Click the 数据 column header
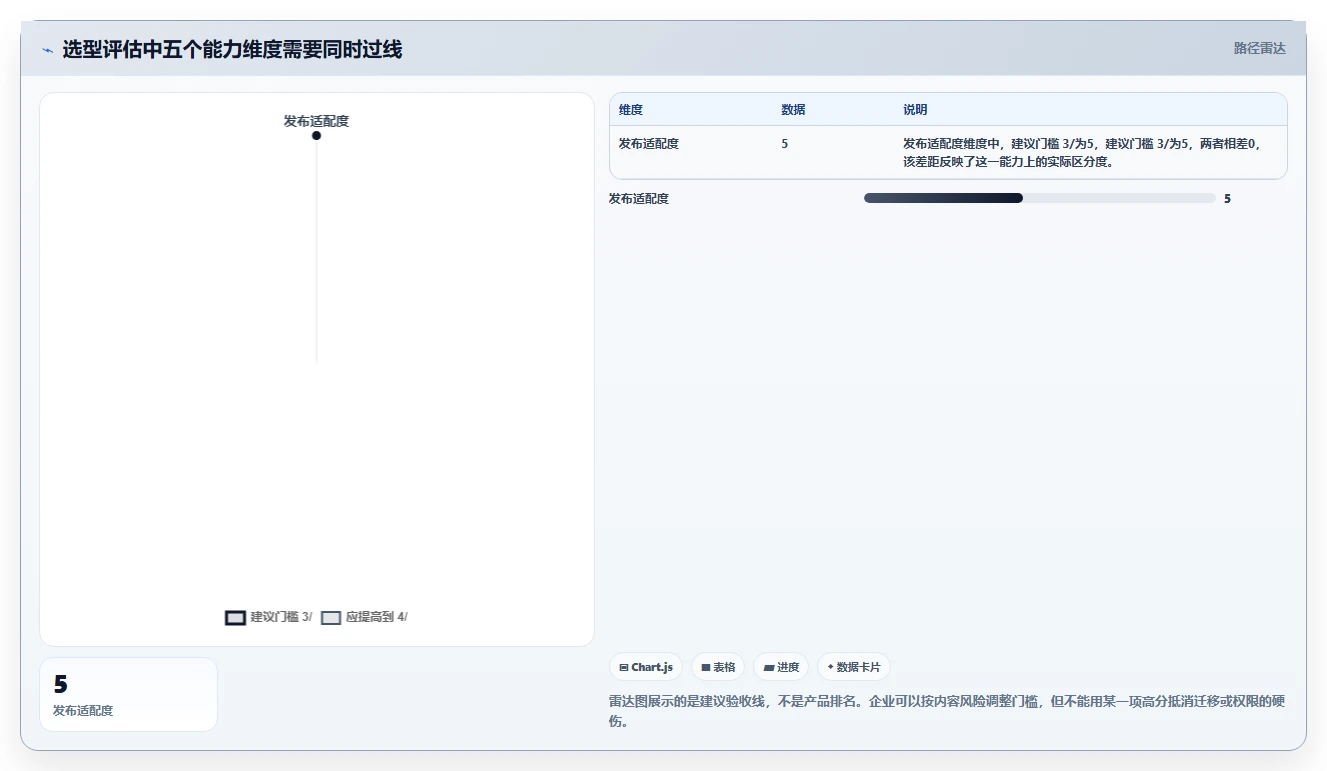Image resolution: width=1327 pixels, height=771 pixels. pos(793,110)
